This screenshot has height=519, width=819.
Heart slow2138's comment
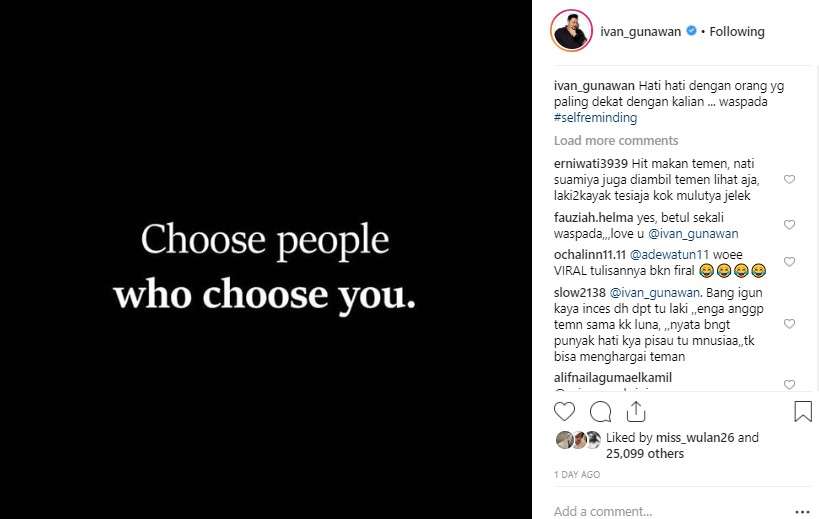click(x=789, y=324)
